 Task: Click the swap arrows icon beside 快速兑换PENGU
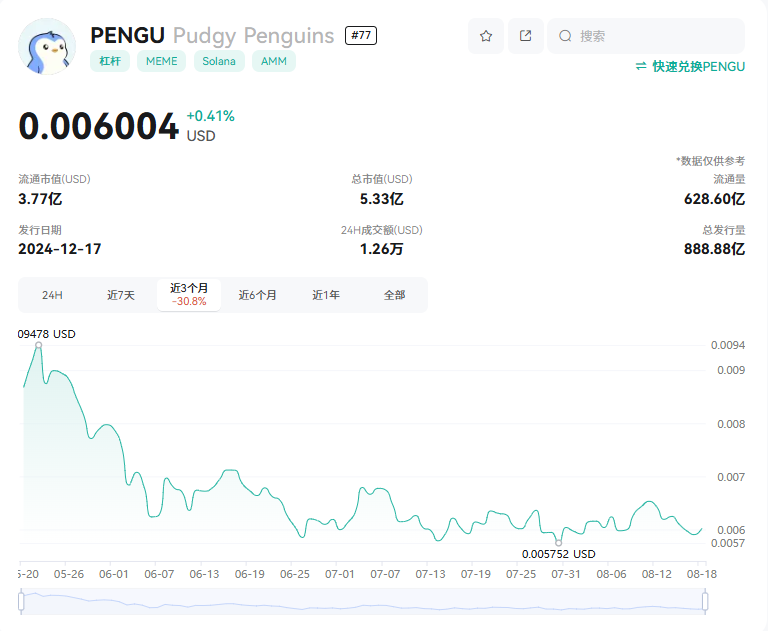coord(641,66)
